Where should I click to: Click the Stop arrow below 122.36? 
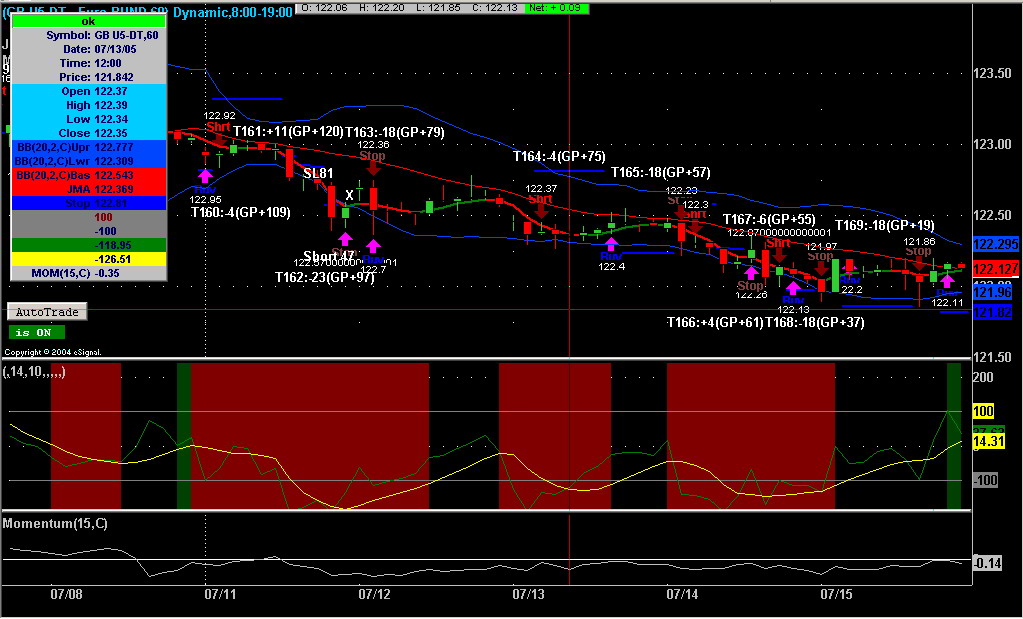click(372, 164)
